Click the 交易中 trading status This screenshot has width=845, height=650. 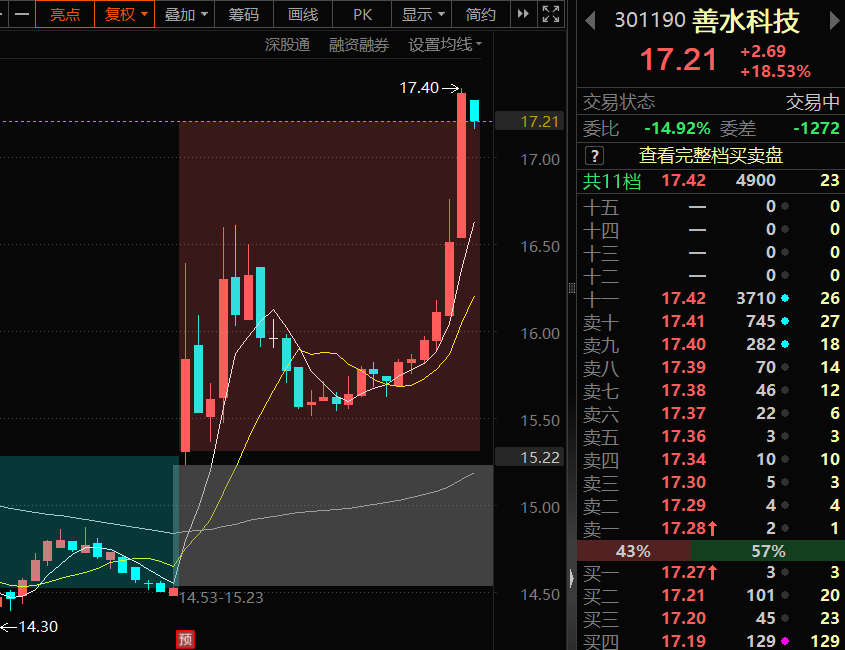click(x=812, y=102)
